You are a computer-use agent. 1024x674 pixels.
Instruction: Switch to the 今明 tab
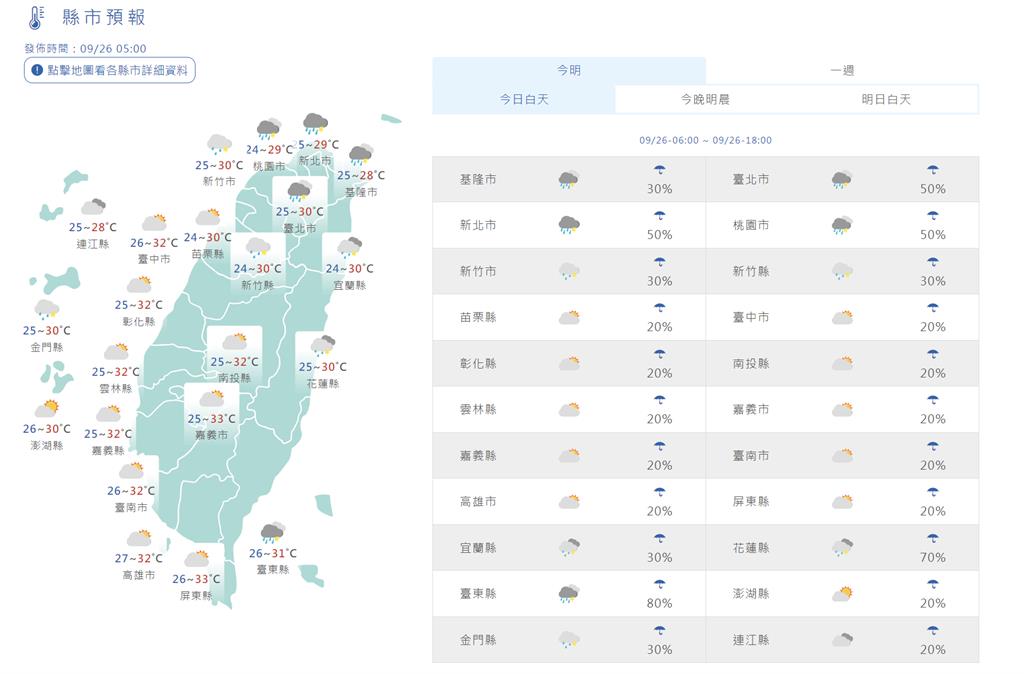pyautogui.click(x=569, y=70)
